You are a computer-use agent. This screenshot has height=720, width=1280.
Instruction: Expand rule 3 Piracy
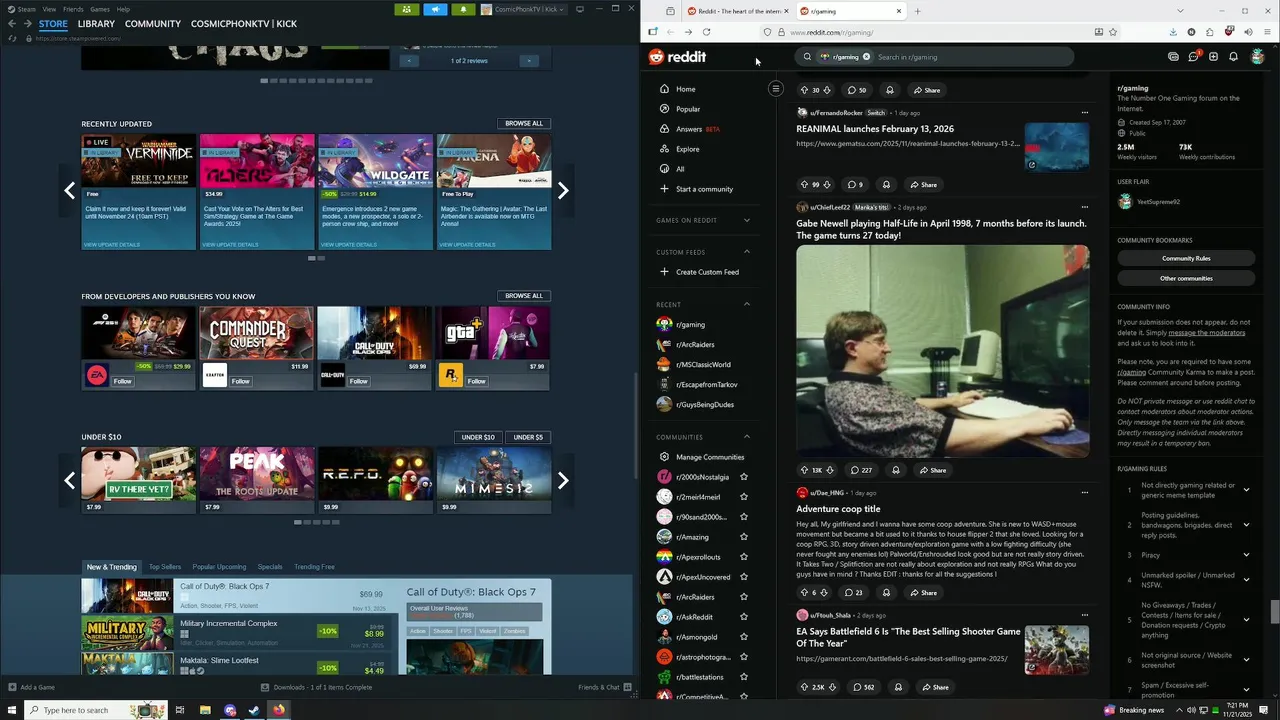point(1246,555)
